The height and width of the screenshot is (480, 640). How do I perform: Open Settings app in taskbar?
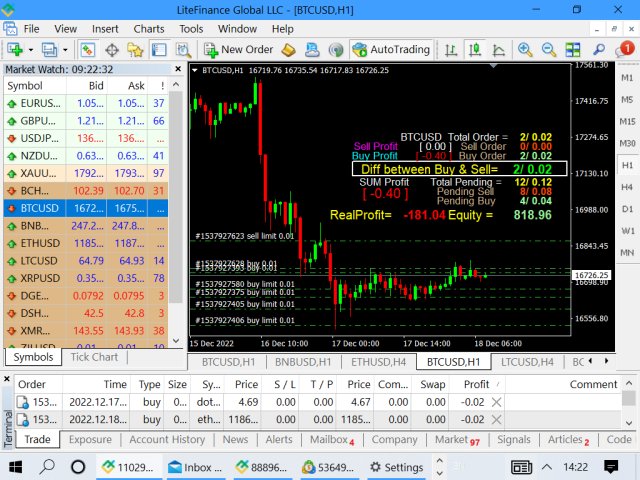point(397,467)
